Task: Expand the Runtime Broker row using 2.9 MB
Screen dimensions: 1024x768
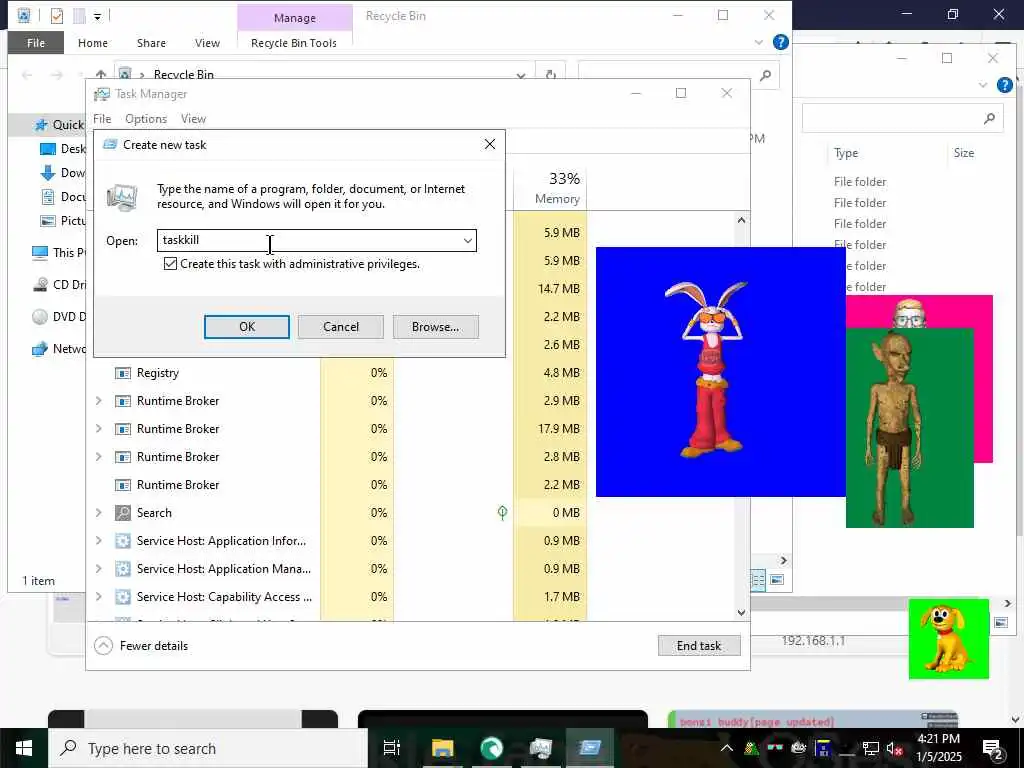Action: pyautogui.click(x=99, y=401)
